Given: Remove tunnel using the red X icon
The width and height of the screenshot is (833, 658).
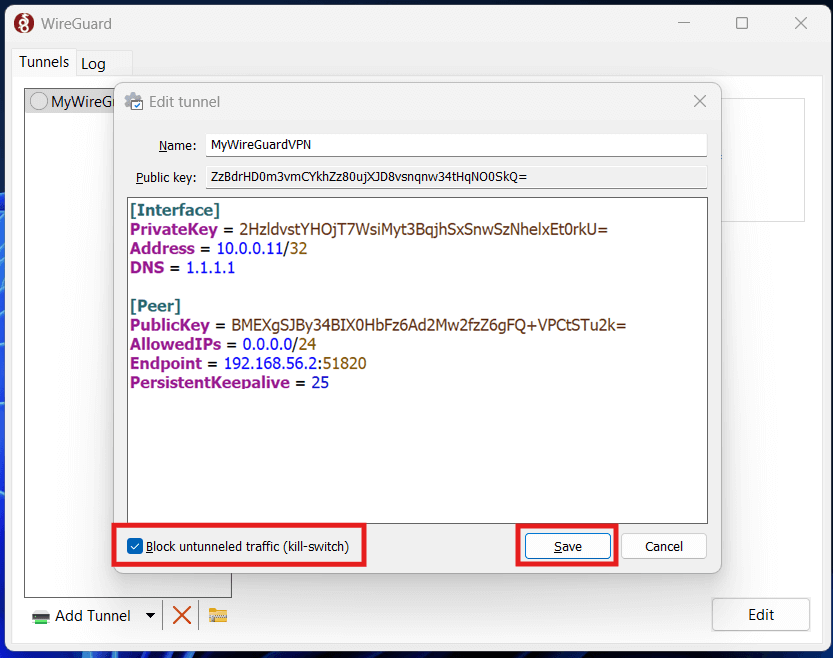Looking at the screenshot, I should [x=181, y=615].
